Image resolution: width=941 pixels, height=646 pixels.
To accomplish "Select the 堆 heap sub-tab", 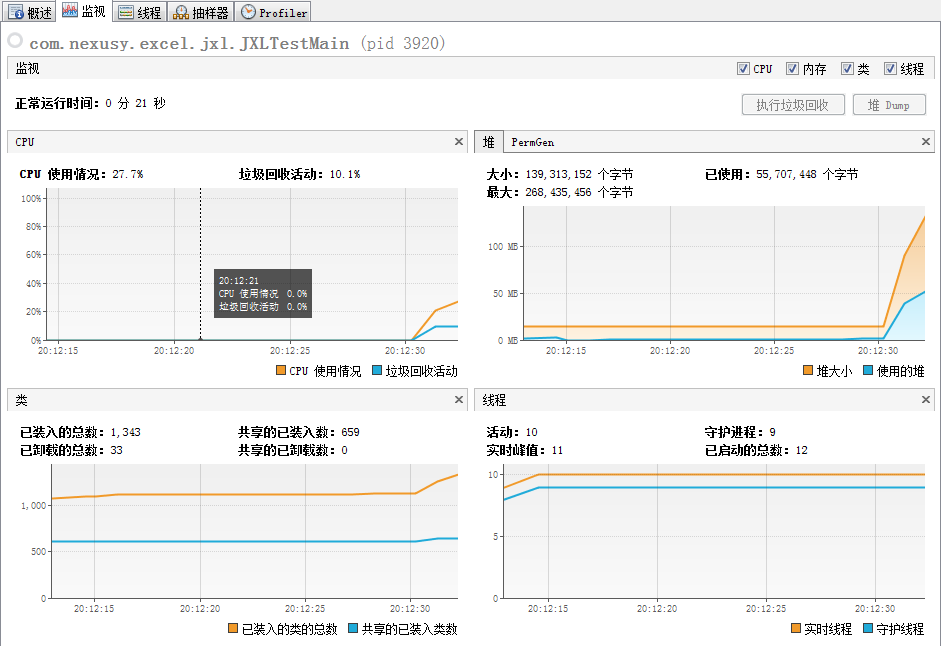I will tap(489, 142).
